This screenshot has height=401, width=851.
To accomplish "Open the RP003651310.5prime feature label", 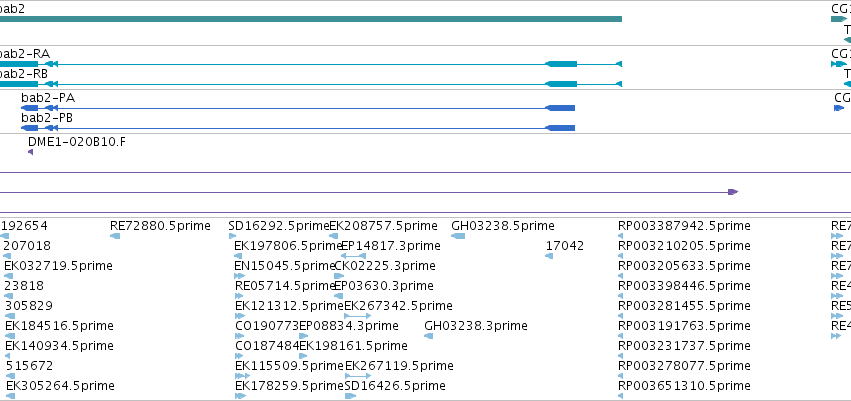I will tap(684, 386).
